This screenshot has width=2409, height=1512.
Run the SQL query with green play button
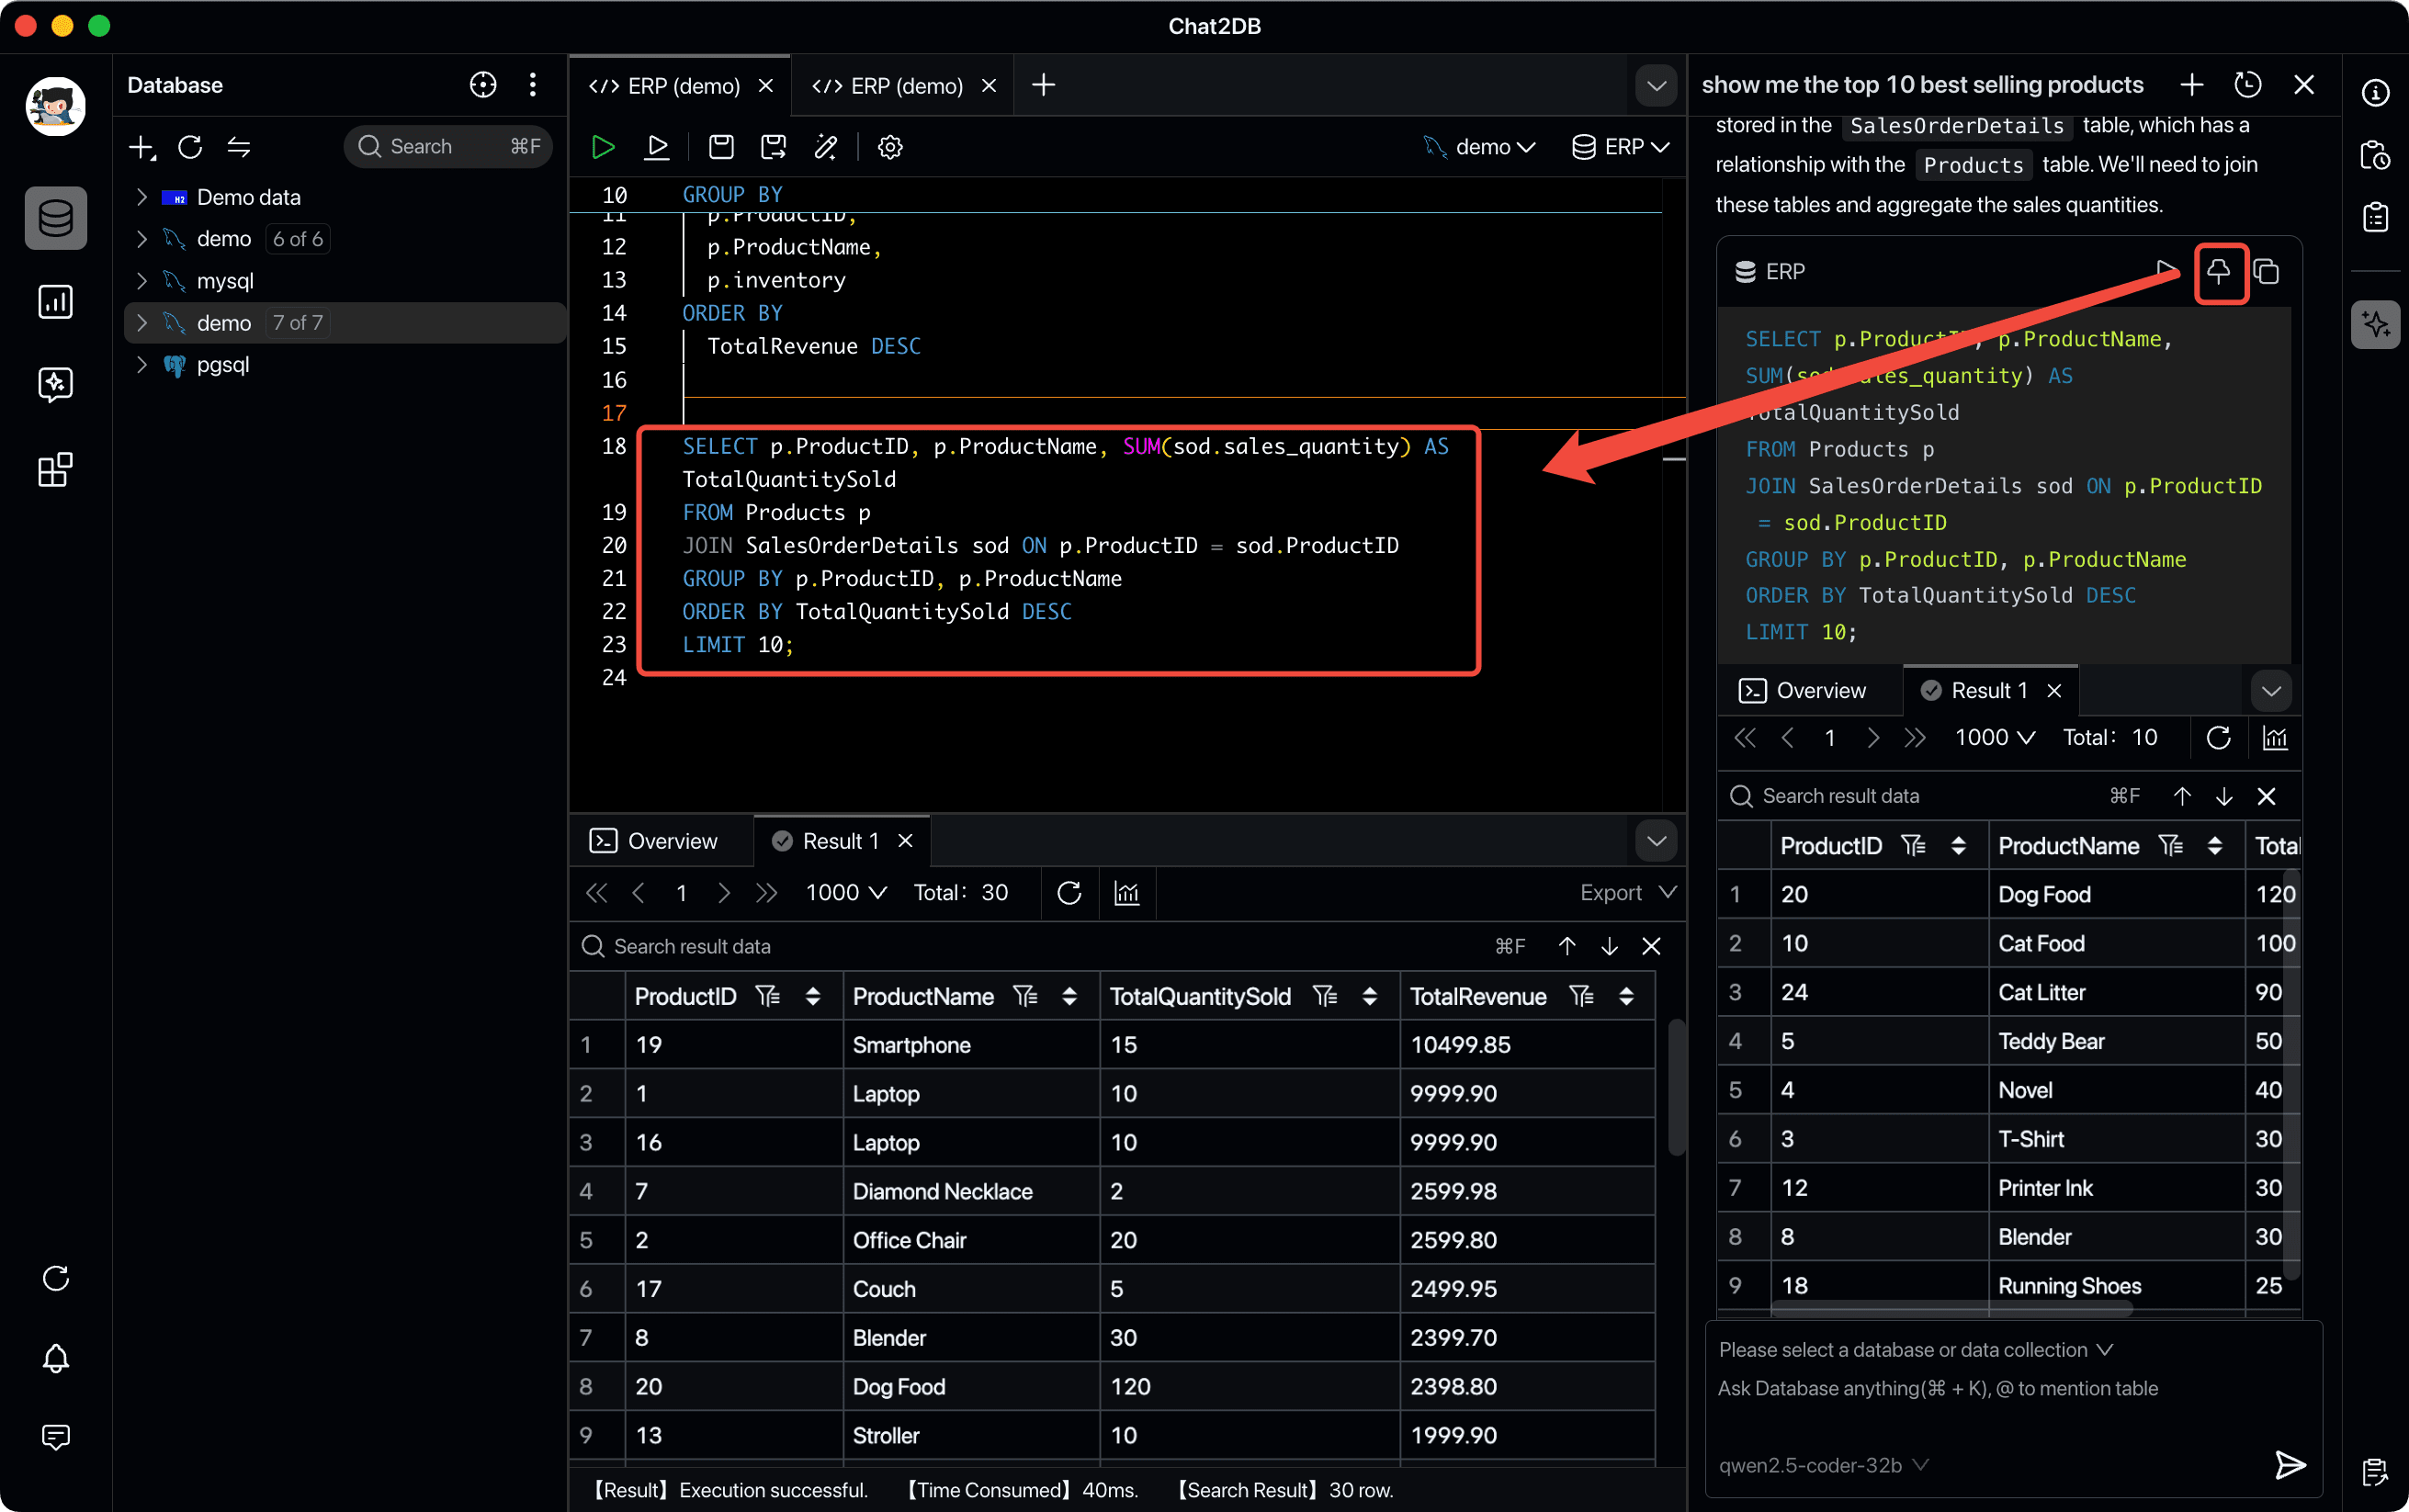tap(602, 147)
